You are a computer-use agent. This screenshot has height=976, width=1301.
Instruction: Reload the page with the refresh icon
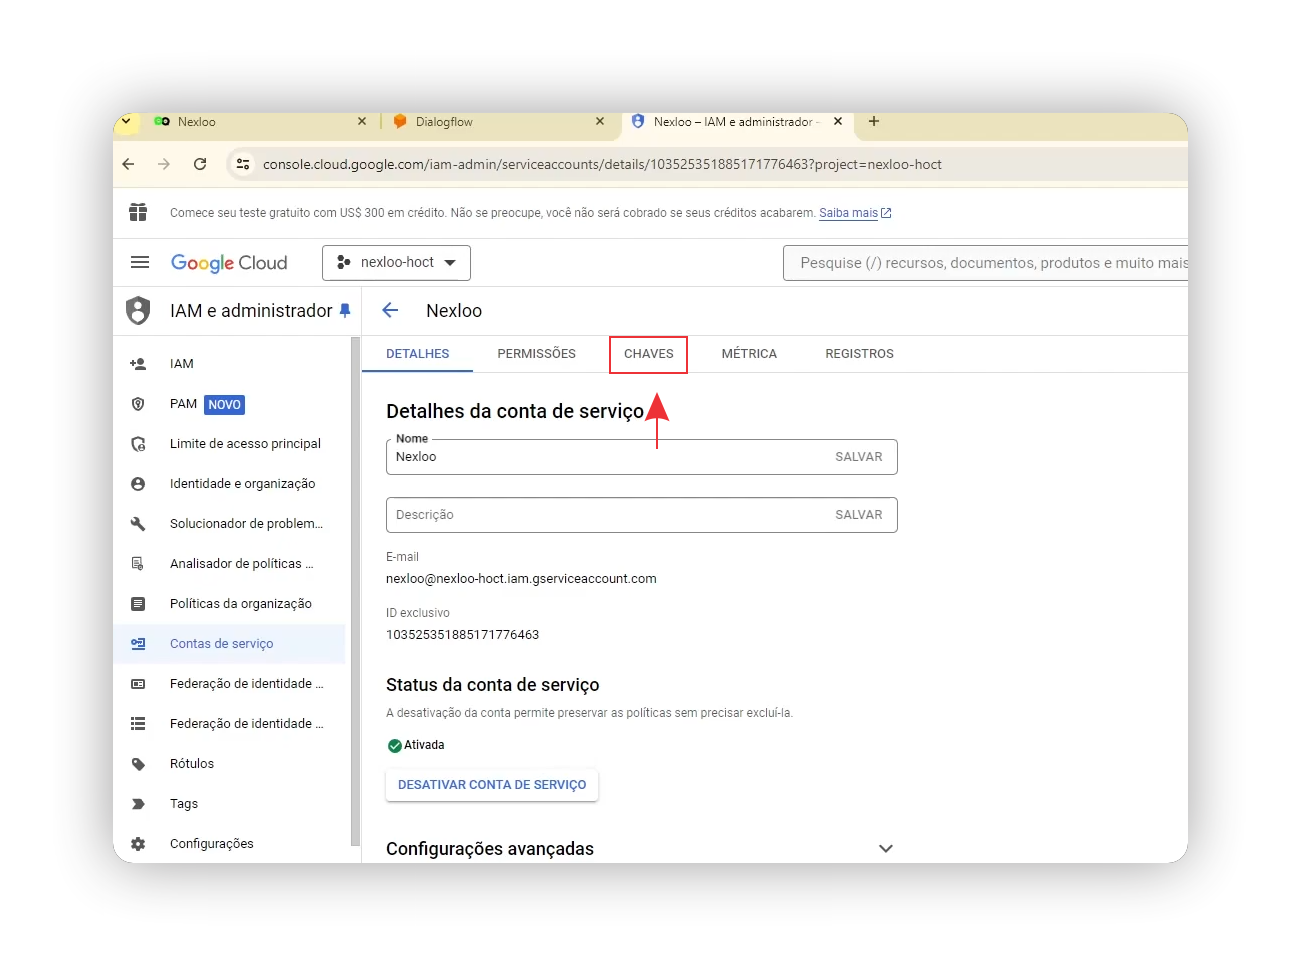(x=200, y=164)
